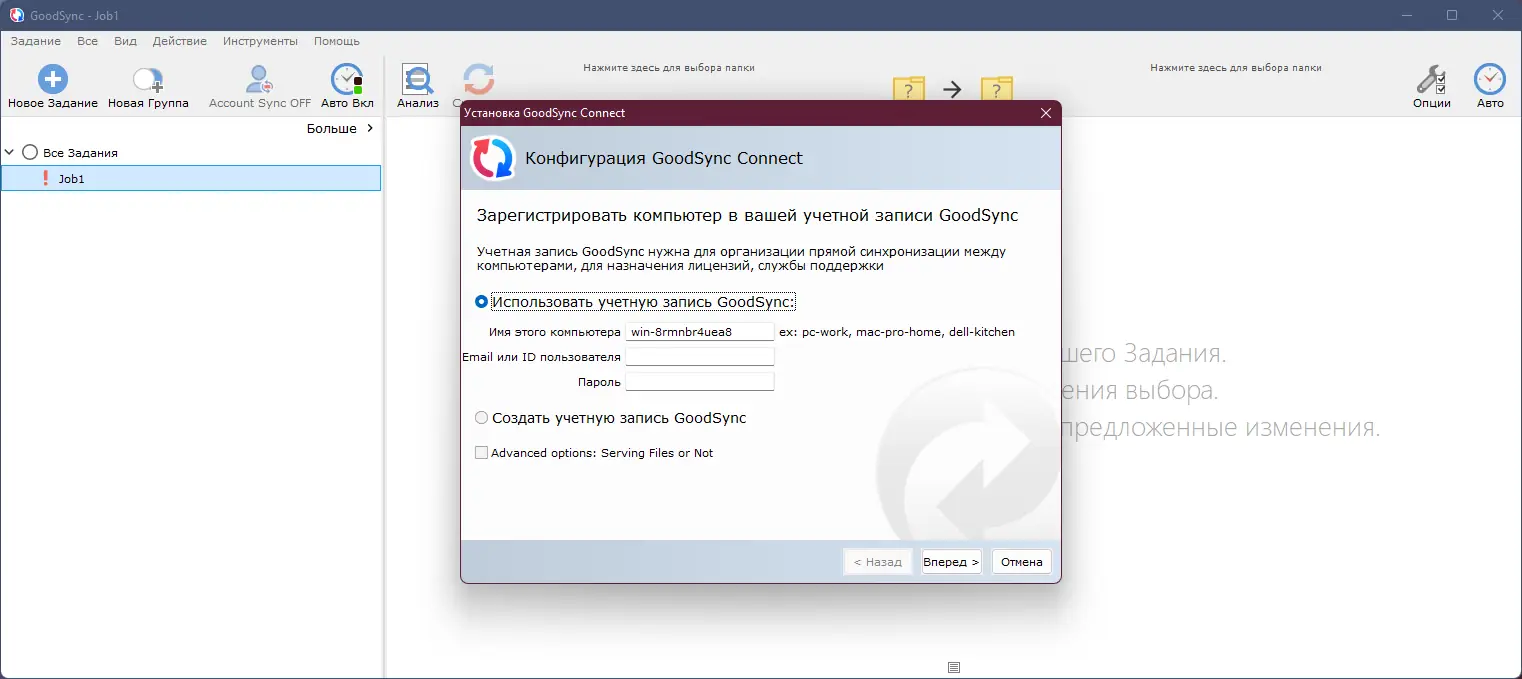1522x679 pixels.
Task: Click the Analyze (Анализ) toolbar icon
Action: pos(417,79)
